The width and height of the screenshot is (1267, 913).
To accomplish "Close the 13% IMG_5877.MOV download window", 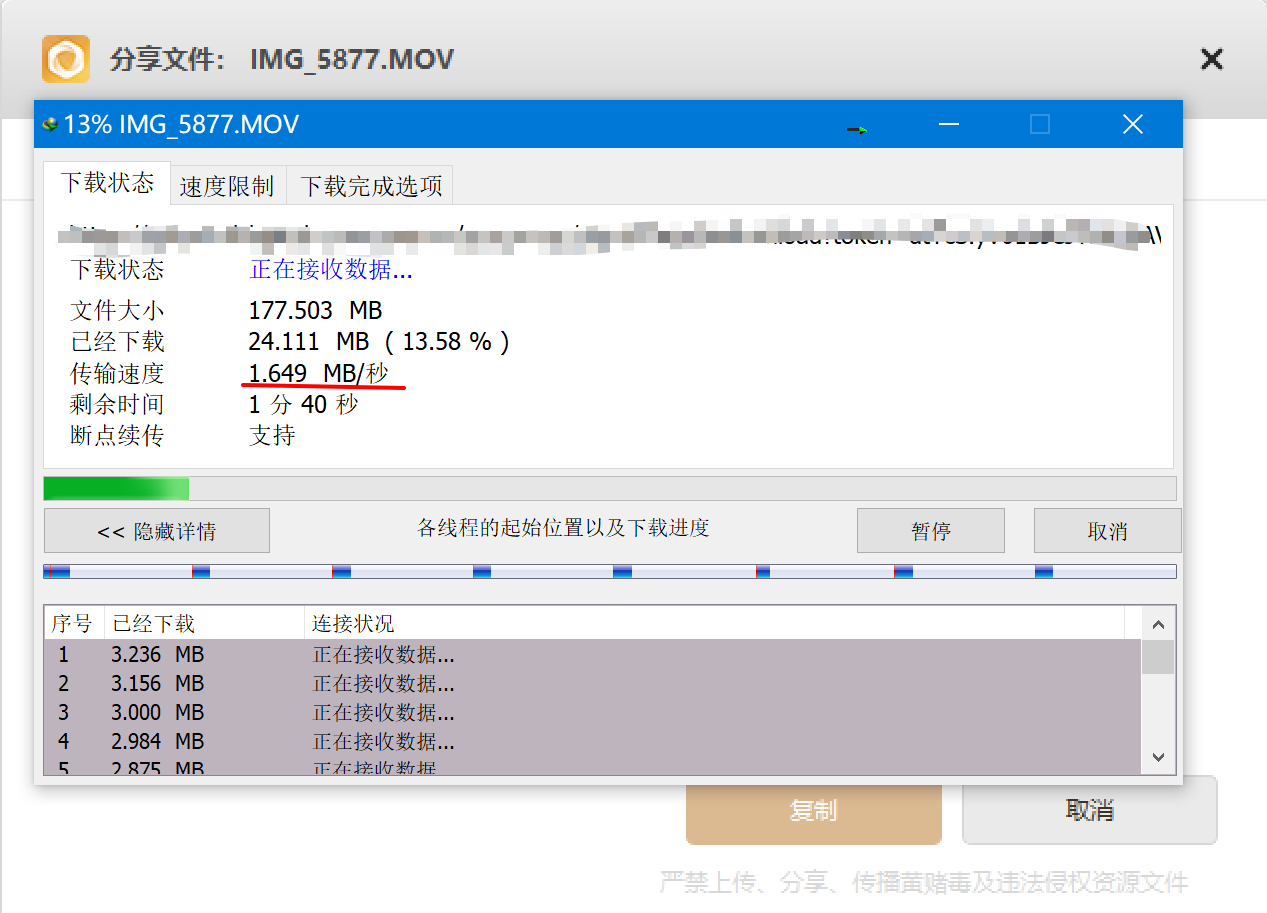I will [x=1133, y=124].
